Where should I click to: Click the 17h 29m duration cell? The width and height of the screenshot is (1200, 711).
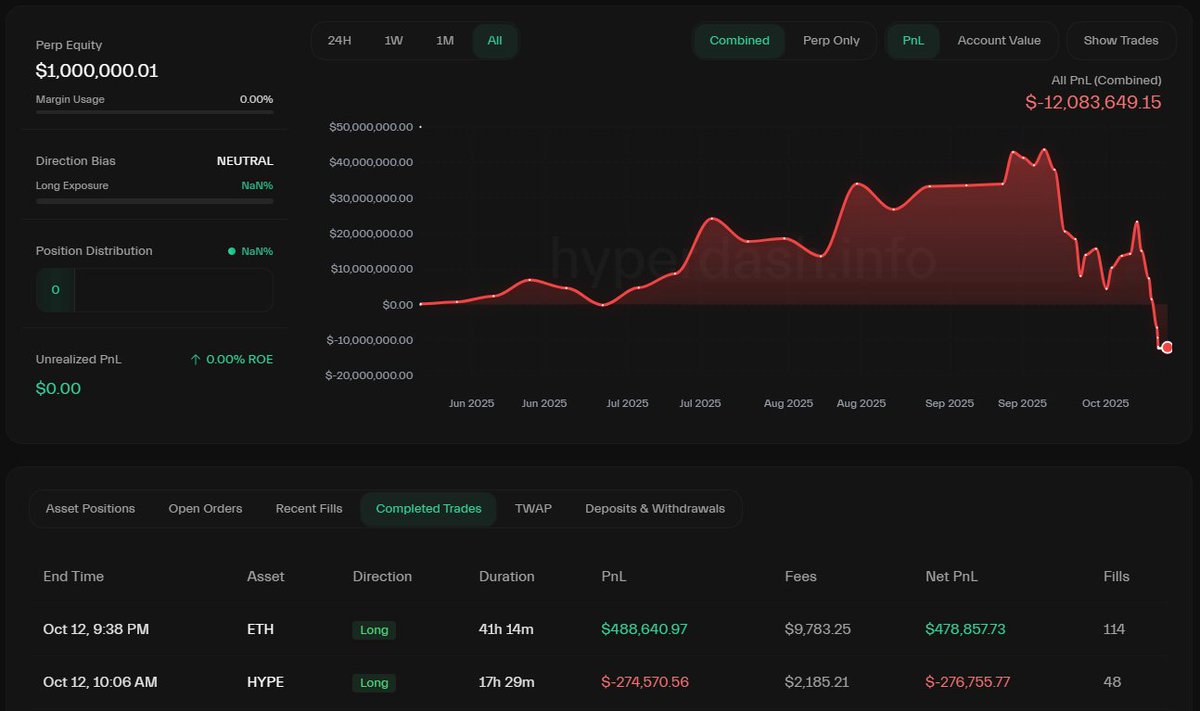[507, 682]
